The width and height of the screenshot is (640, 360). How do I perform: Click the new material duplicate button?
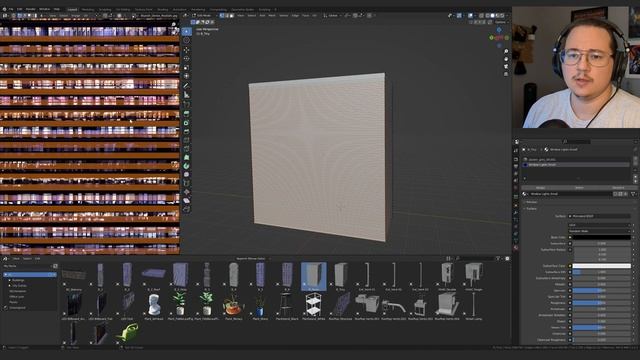point(620,194)
